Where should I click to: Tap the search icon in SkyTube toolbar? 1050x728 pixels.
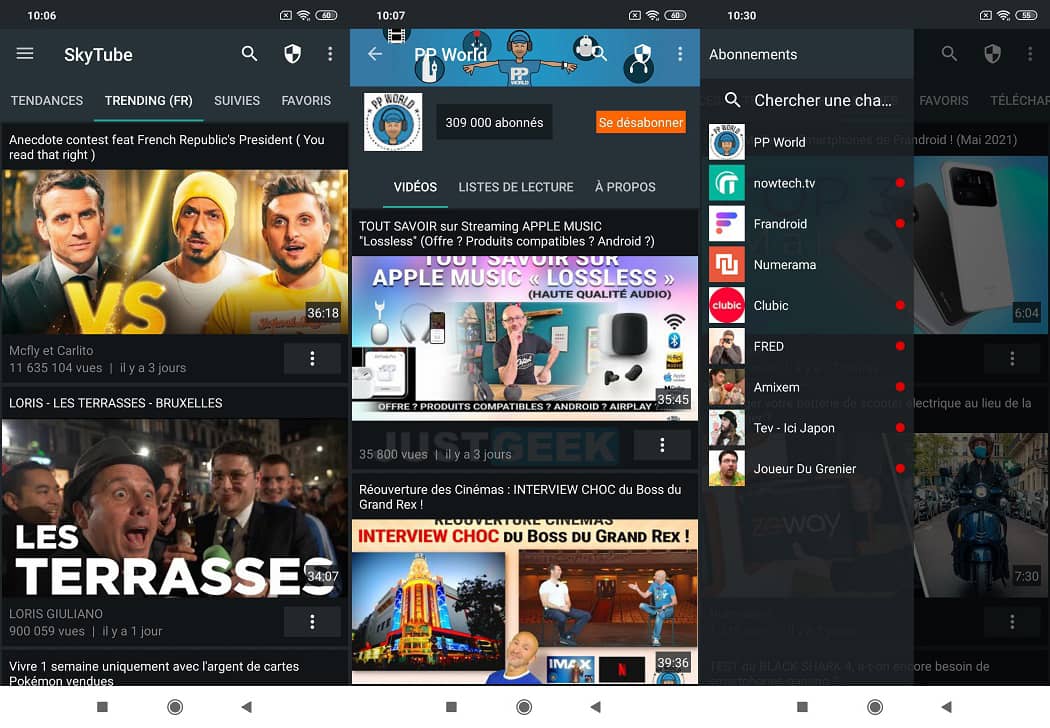tap(249, 54)
